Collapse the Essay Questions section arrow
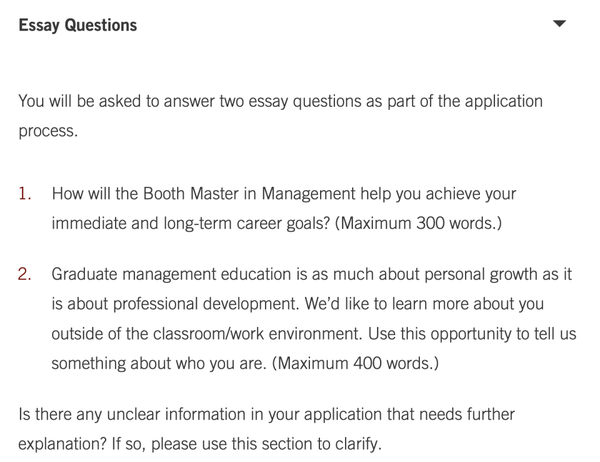 559,24
